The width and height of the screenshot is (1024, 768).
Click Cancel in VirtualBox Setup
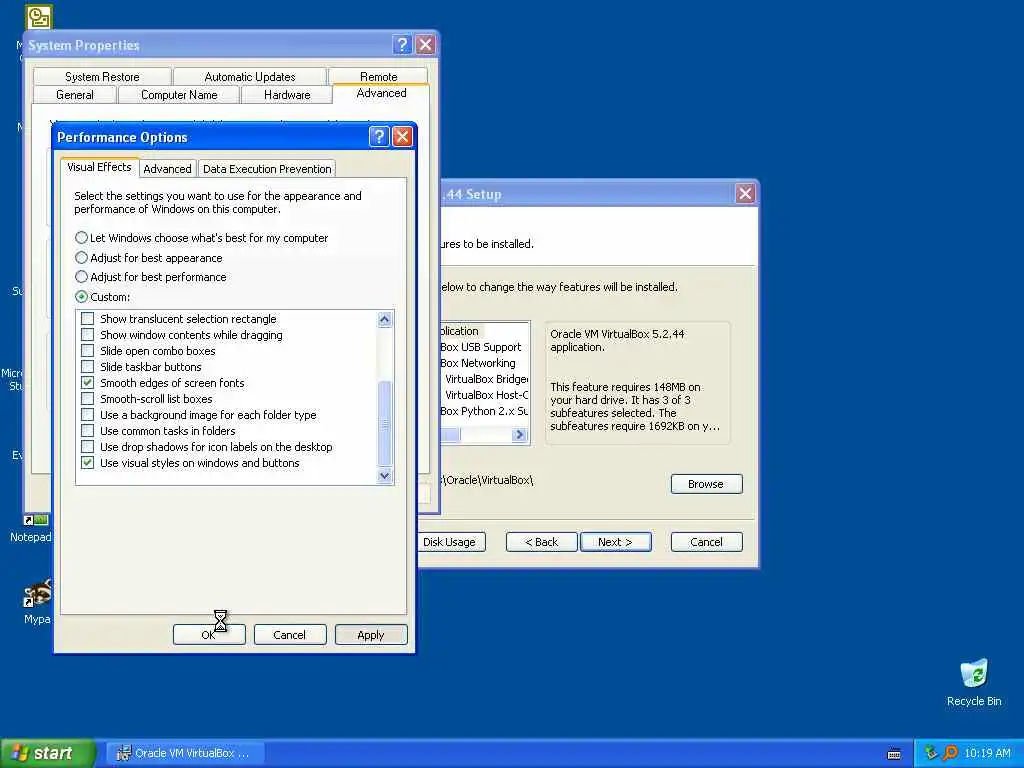(x=707, y=541)
